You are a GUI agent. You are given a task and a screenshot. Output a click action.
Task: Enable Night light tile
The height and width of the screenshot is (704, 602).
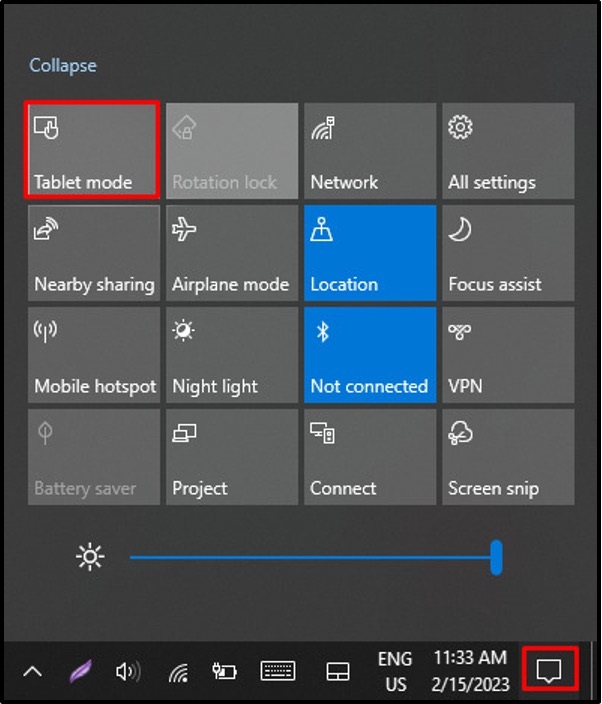[x=231, y=354]
